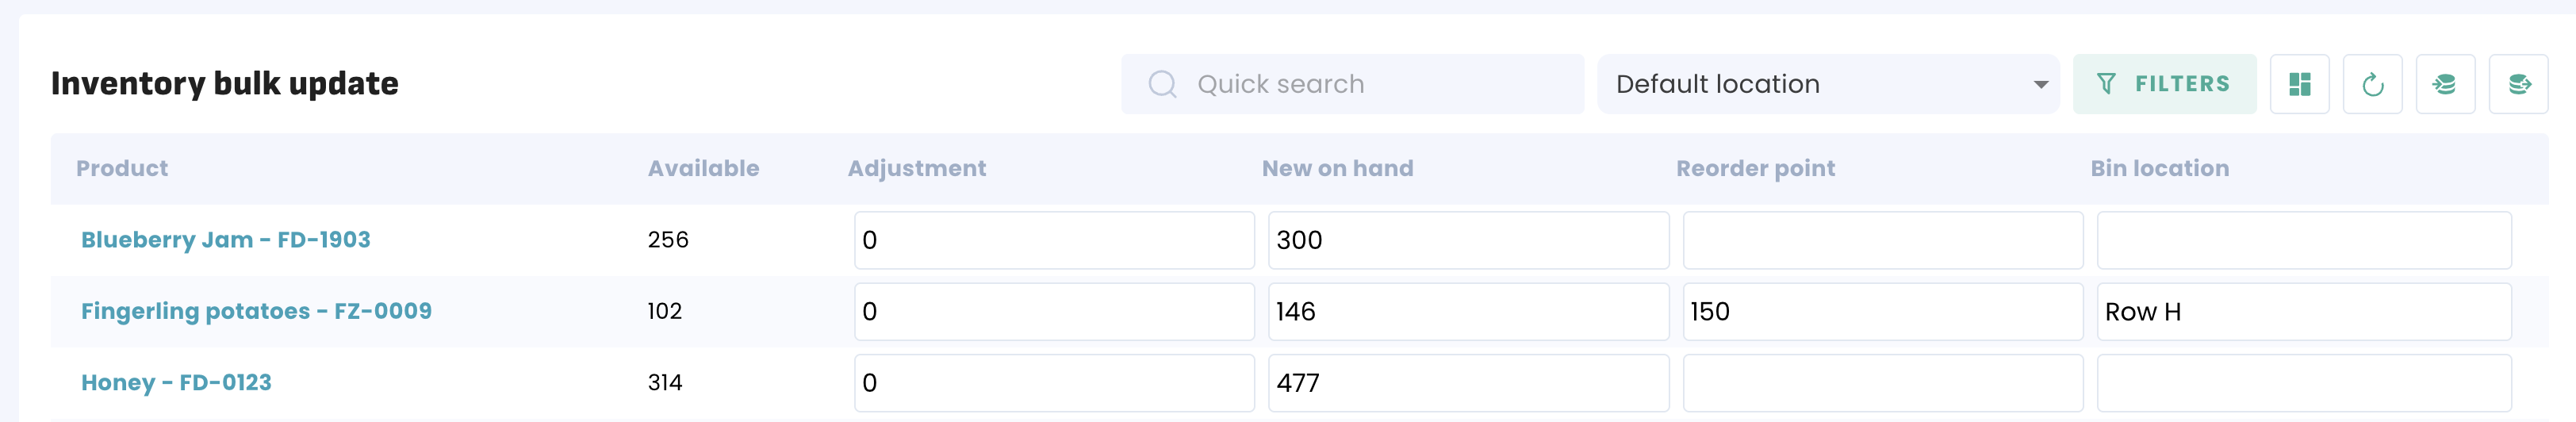
Task: Open Honey - FD-0123 product link
Action: coord(176,382)
